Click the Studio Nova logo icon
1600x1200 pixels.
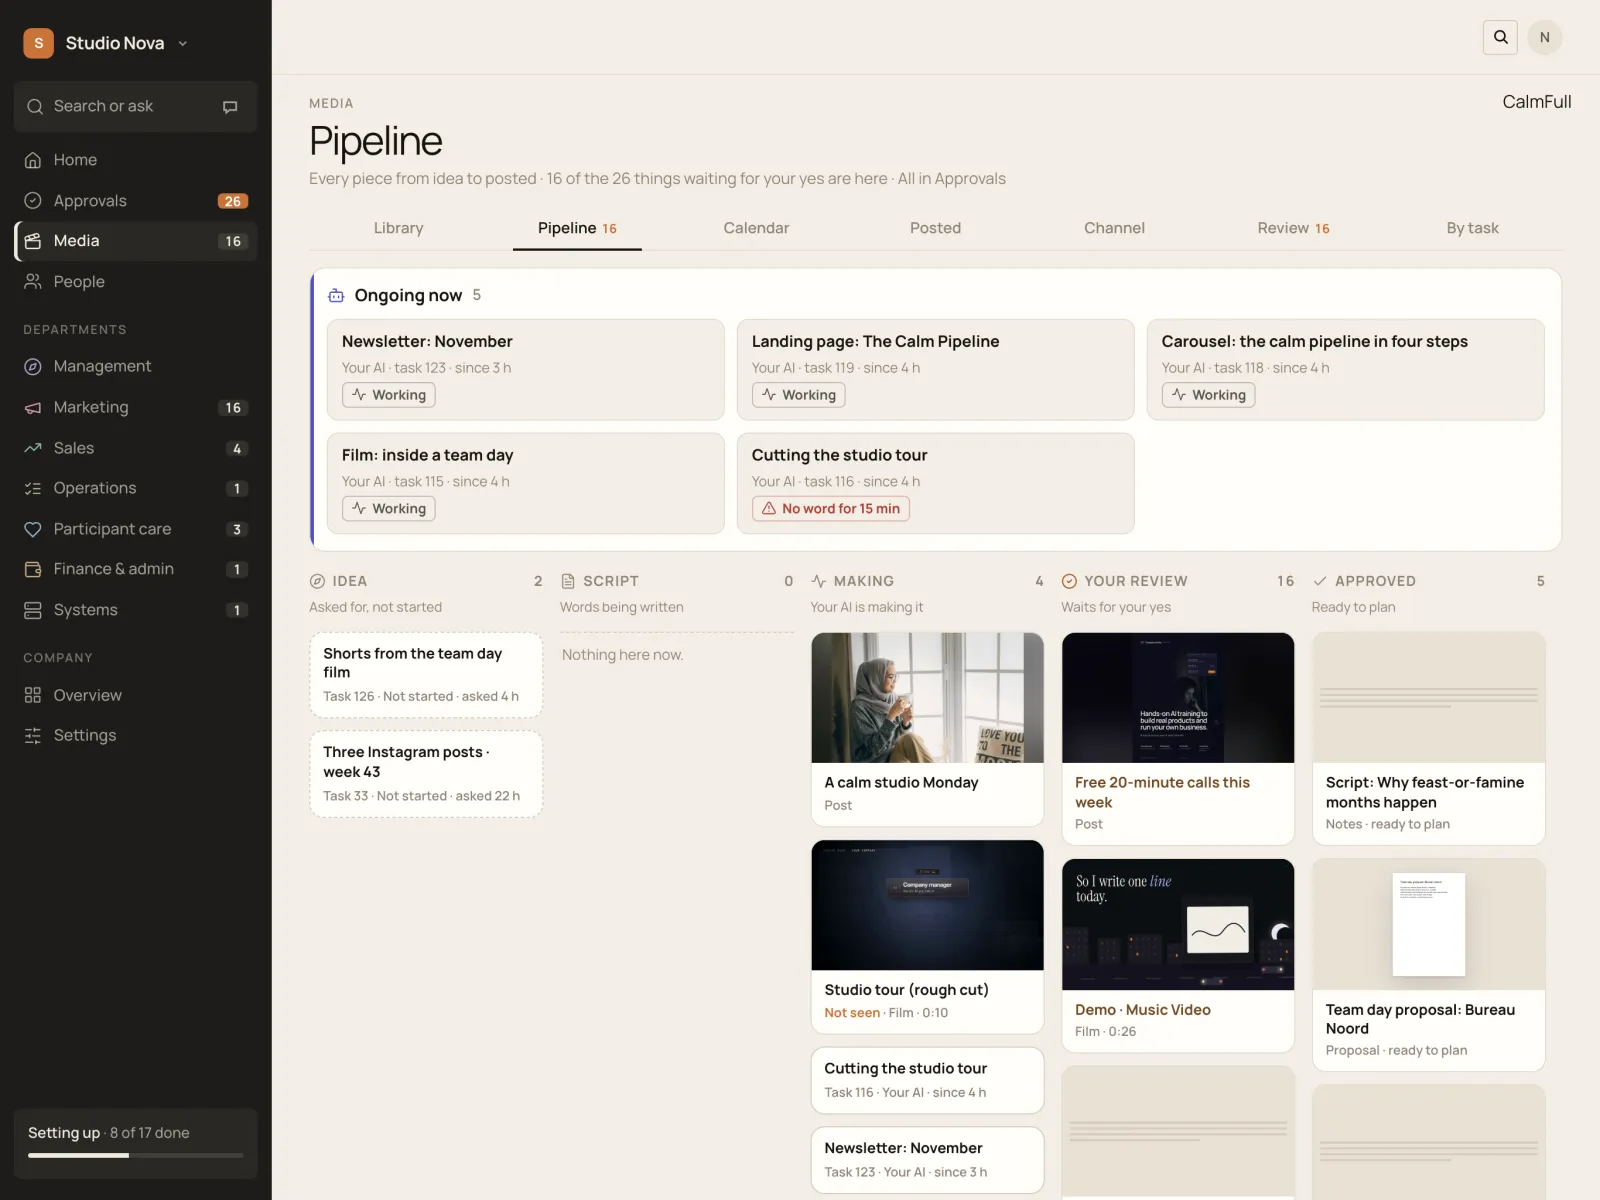pos(38,43)
